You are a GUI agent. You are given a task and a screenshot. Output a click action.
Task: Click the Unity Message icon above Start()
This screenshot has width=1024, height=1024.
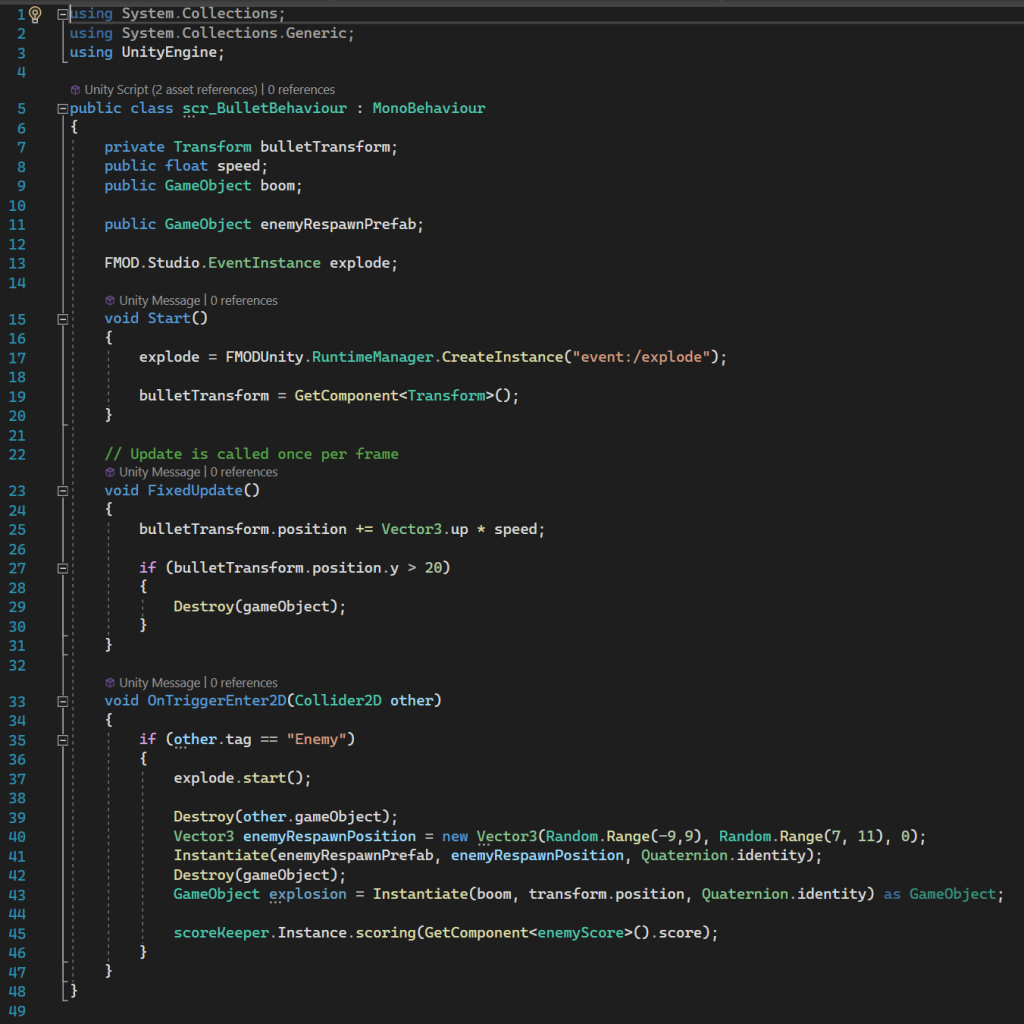tap(110, 300)
